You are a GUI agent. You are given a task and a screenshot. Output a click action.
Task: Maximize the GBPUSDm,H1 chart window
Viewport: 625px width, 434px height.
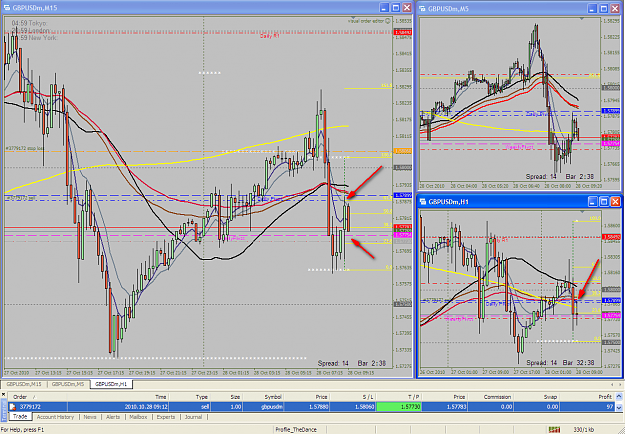[604, 202]
